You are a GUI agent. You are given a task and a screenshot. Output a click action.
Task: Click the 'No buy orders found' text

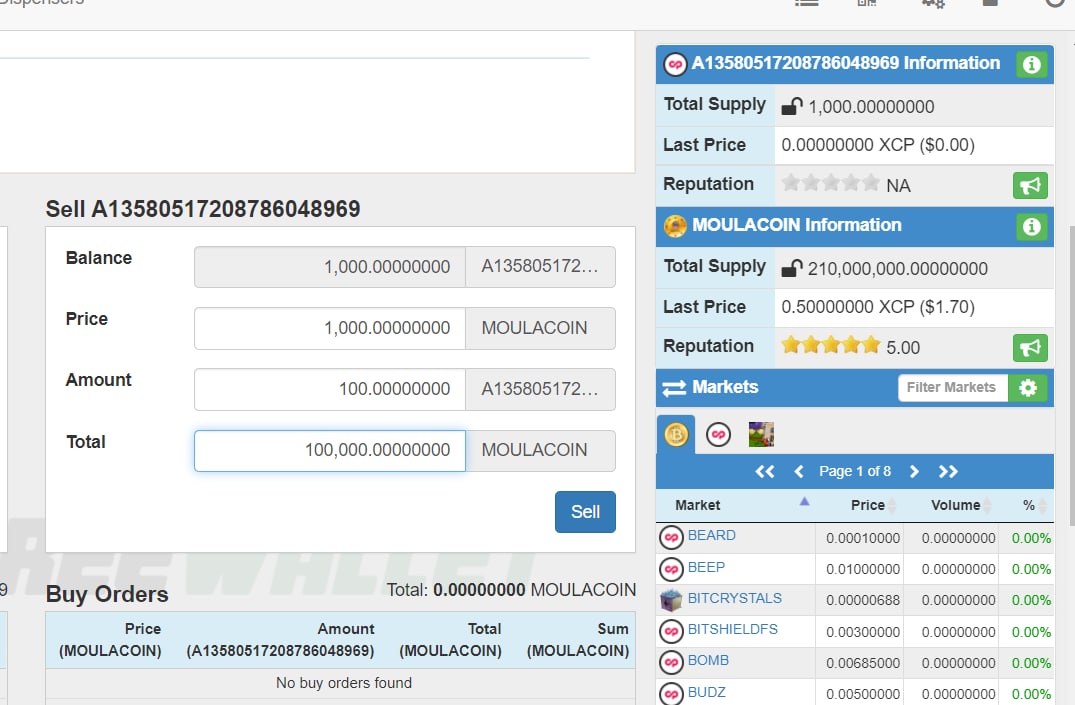(343, 683)
